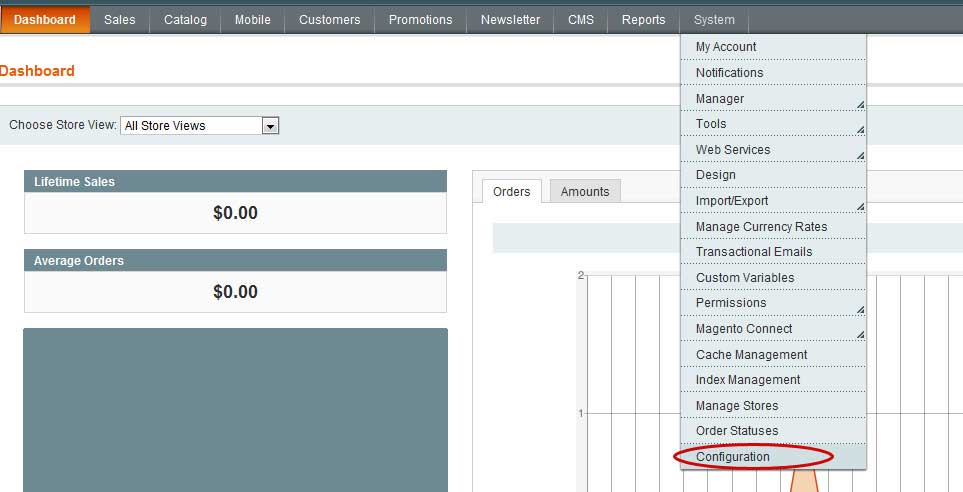Open the Sales menu
963x492 pixels.
pyautogui.click(x=120, y=20)
